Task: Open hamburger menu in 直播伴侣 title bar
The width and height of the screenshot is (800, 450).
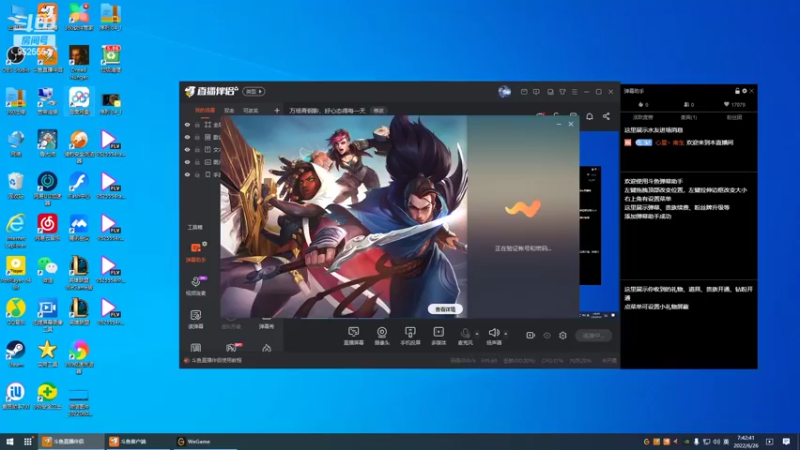Action: pos(574,92)
